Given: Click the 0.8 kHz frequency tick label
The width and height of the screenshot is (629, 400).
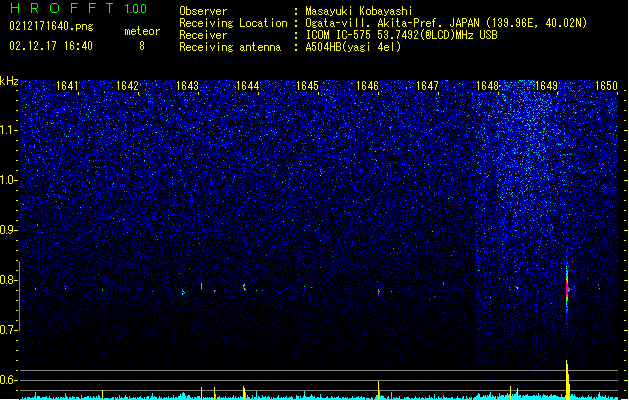Looking at the screenshot, I should coord(8,280).
